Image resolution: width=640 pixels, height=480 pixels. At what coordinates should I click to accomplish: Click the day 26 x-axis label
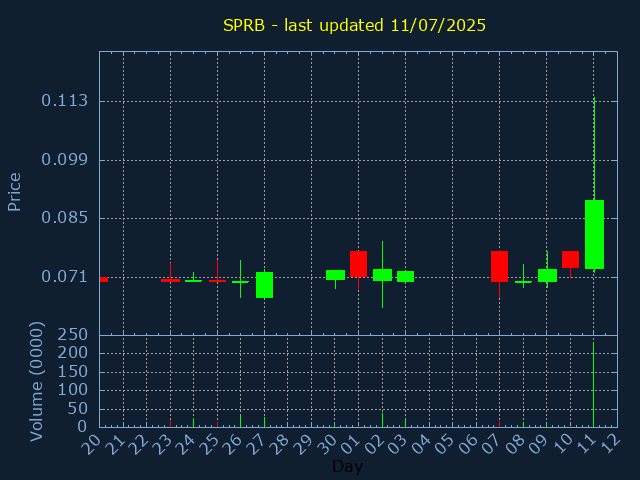tap(232, 444)
